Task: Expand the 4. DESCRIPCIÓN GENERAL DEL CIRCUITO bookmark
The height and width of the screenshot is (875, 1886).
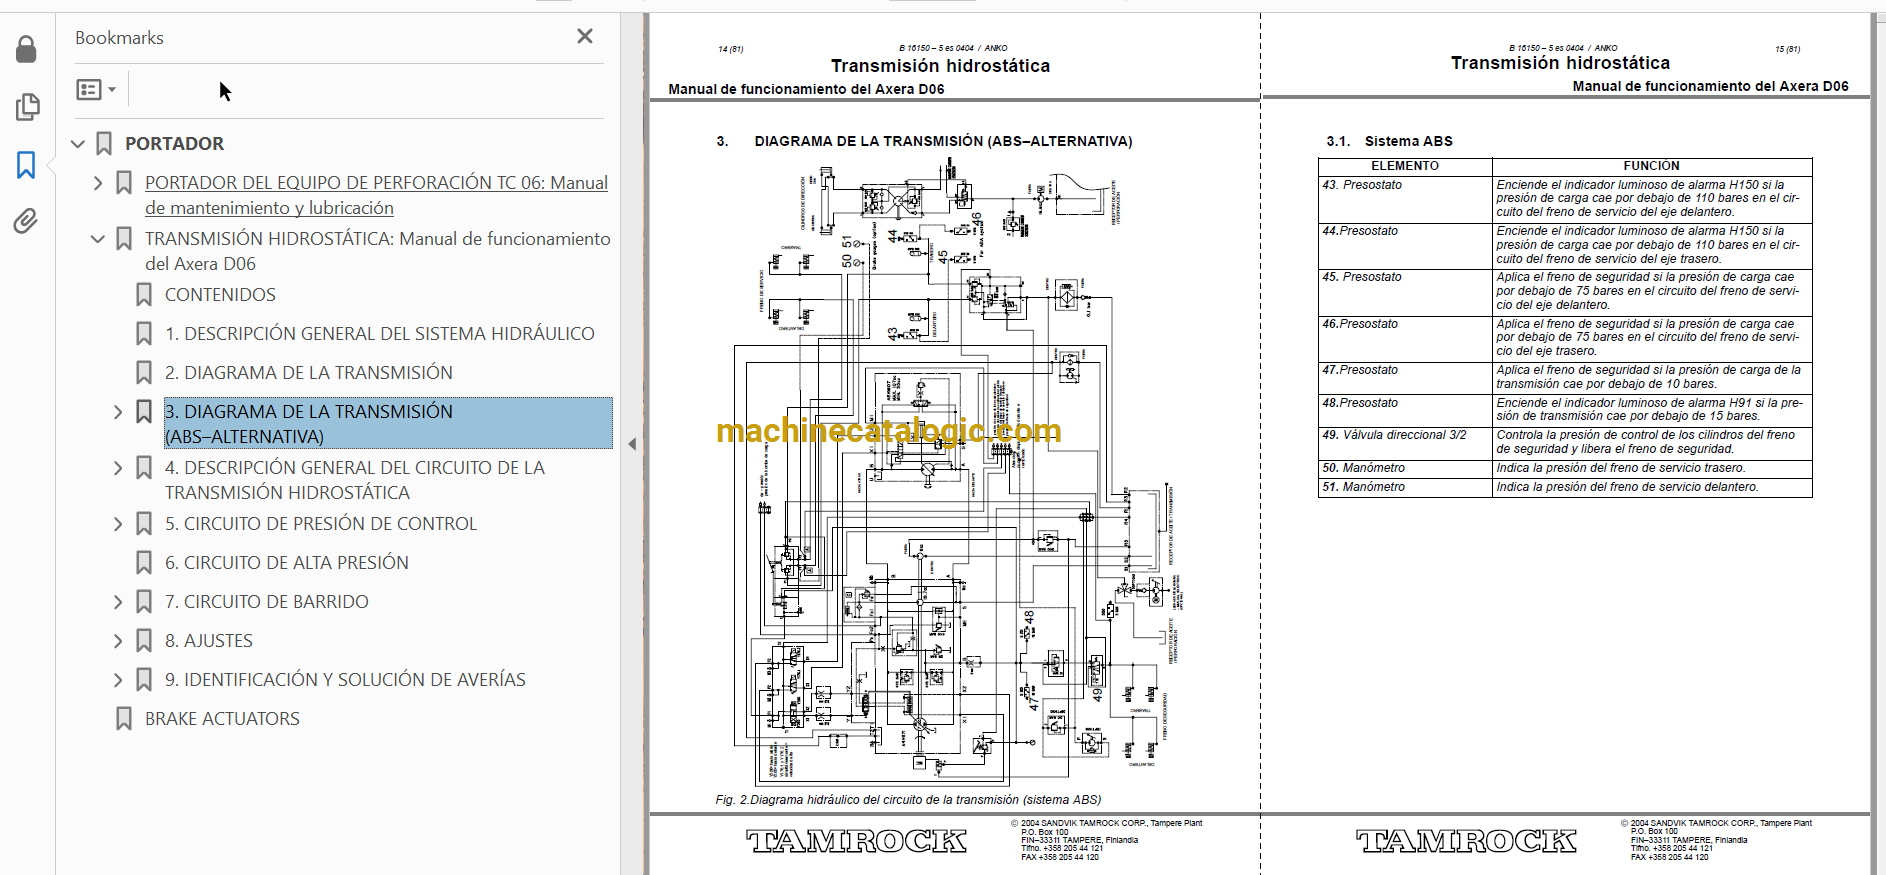Action: click(x=118, y=468)
